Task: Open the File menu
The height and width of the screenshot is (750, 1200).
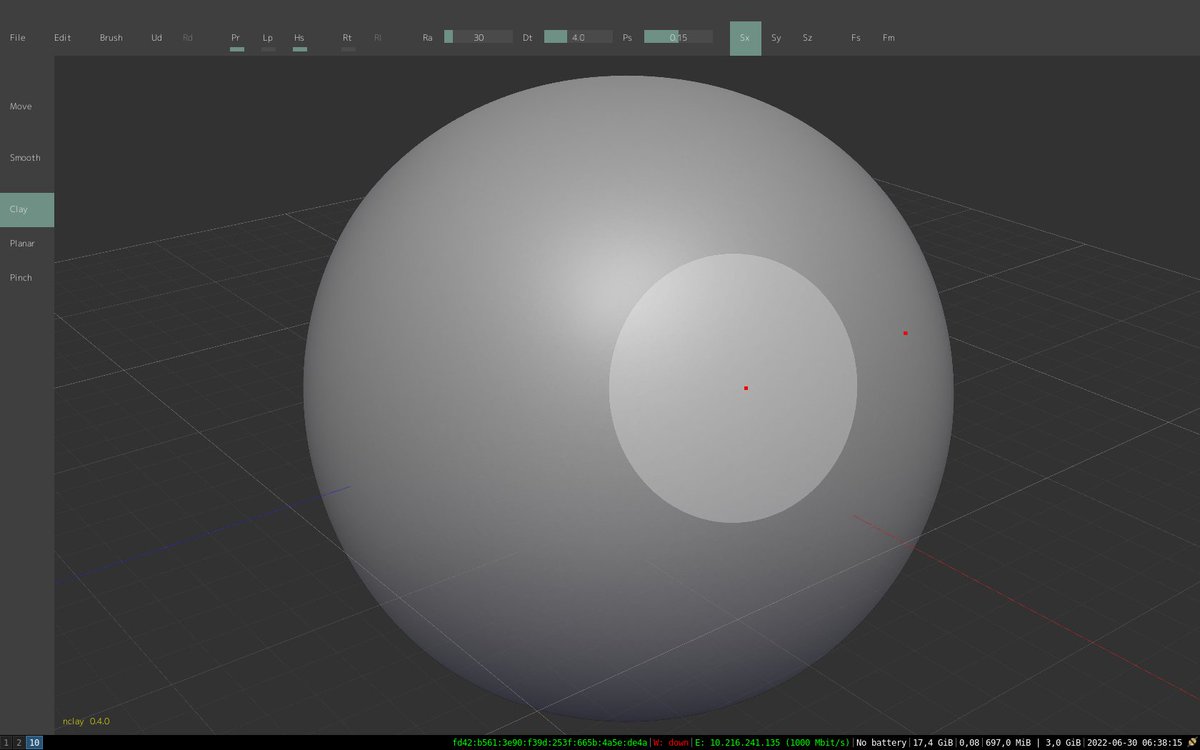Action: tap(16, 37)
